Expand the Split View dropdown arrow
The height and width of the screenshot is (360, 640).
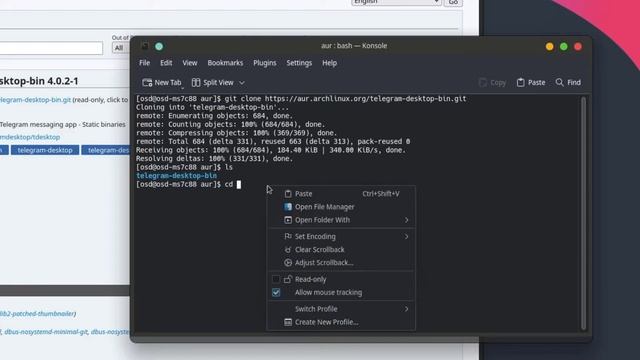(x=242, y=83)
